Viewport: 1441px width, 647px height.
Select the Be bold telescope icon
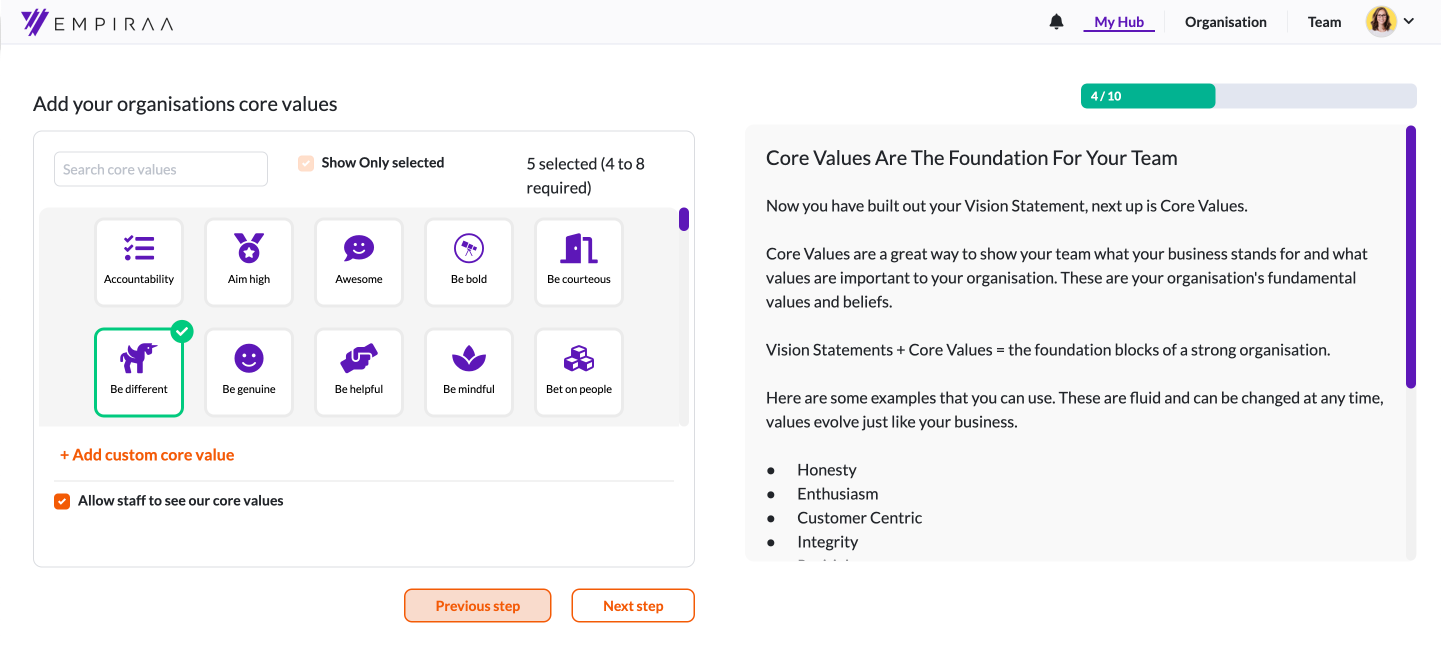pos(469,250)
